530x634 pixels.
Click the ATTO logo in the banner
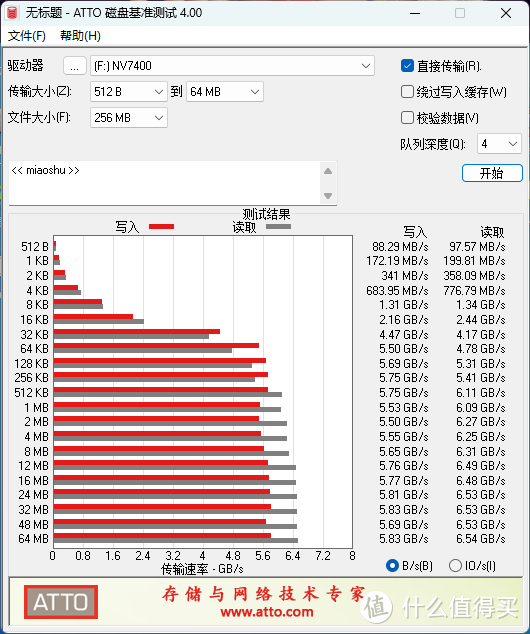pos(61,602)
